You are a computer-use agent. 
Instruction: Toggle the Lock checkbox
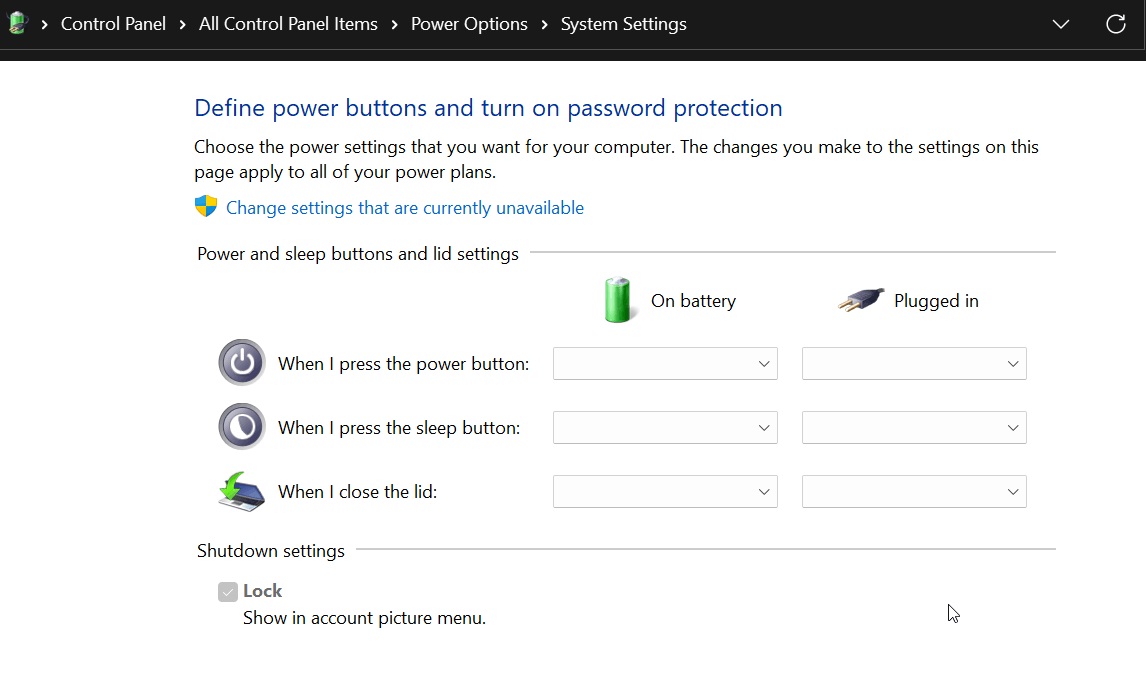(228, 592)
